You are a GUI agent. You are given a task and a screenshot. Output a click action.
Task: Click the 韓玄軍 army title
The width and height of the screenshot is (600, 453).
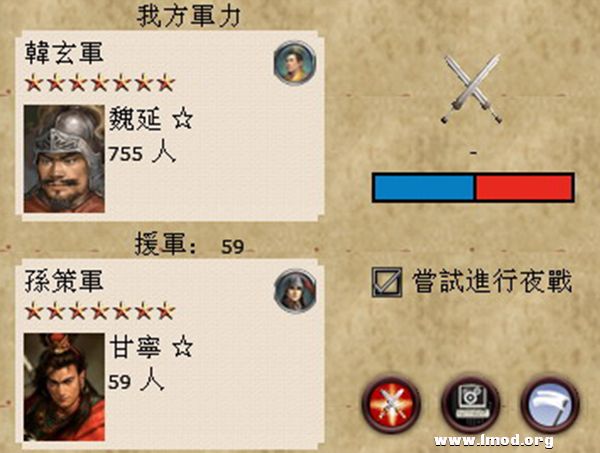(x=64, y=52)
